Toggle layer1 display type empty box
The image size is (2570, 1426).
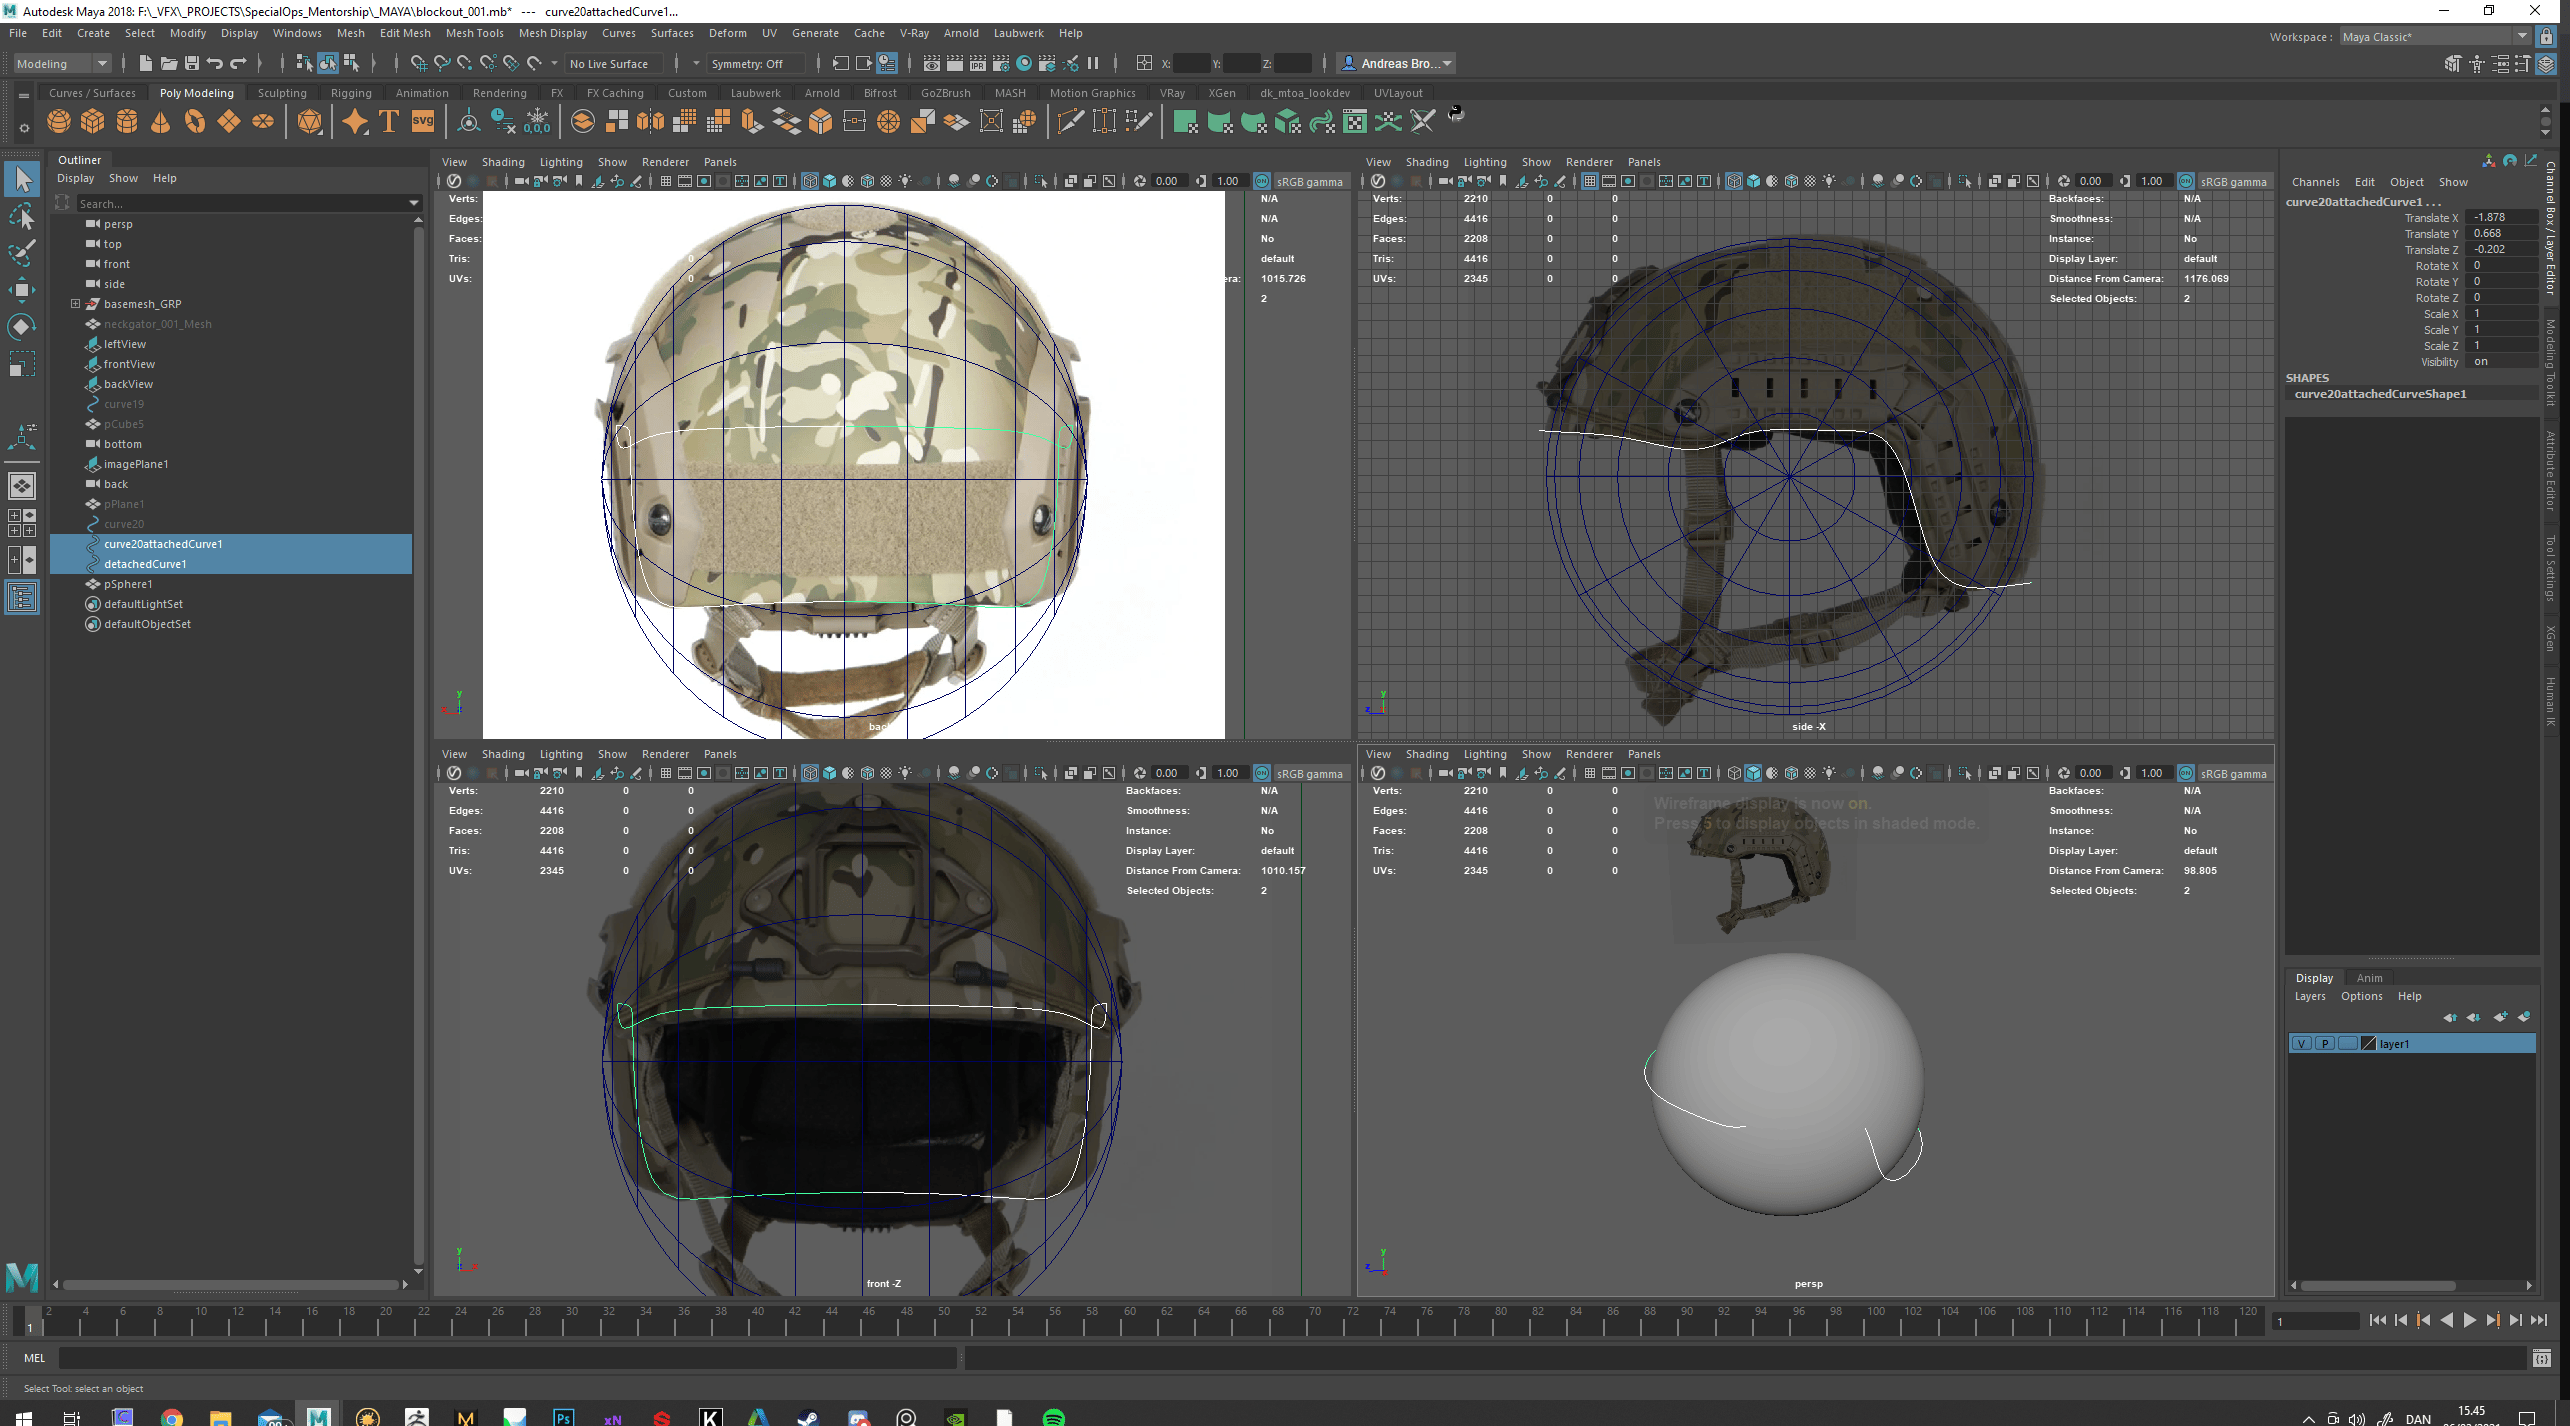[x=2347, y=1043]
